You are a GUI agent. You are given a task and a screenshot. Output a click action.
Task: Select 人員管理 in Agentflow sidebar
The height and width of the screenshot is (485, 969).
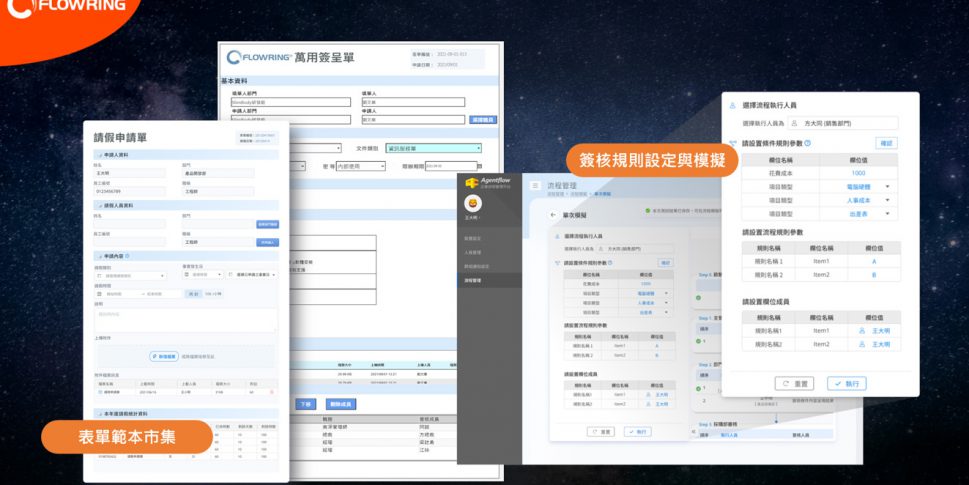[473, 252]
